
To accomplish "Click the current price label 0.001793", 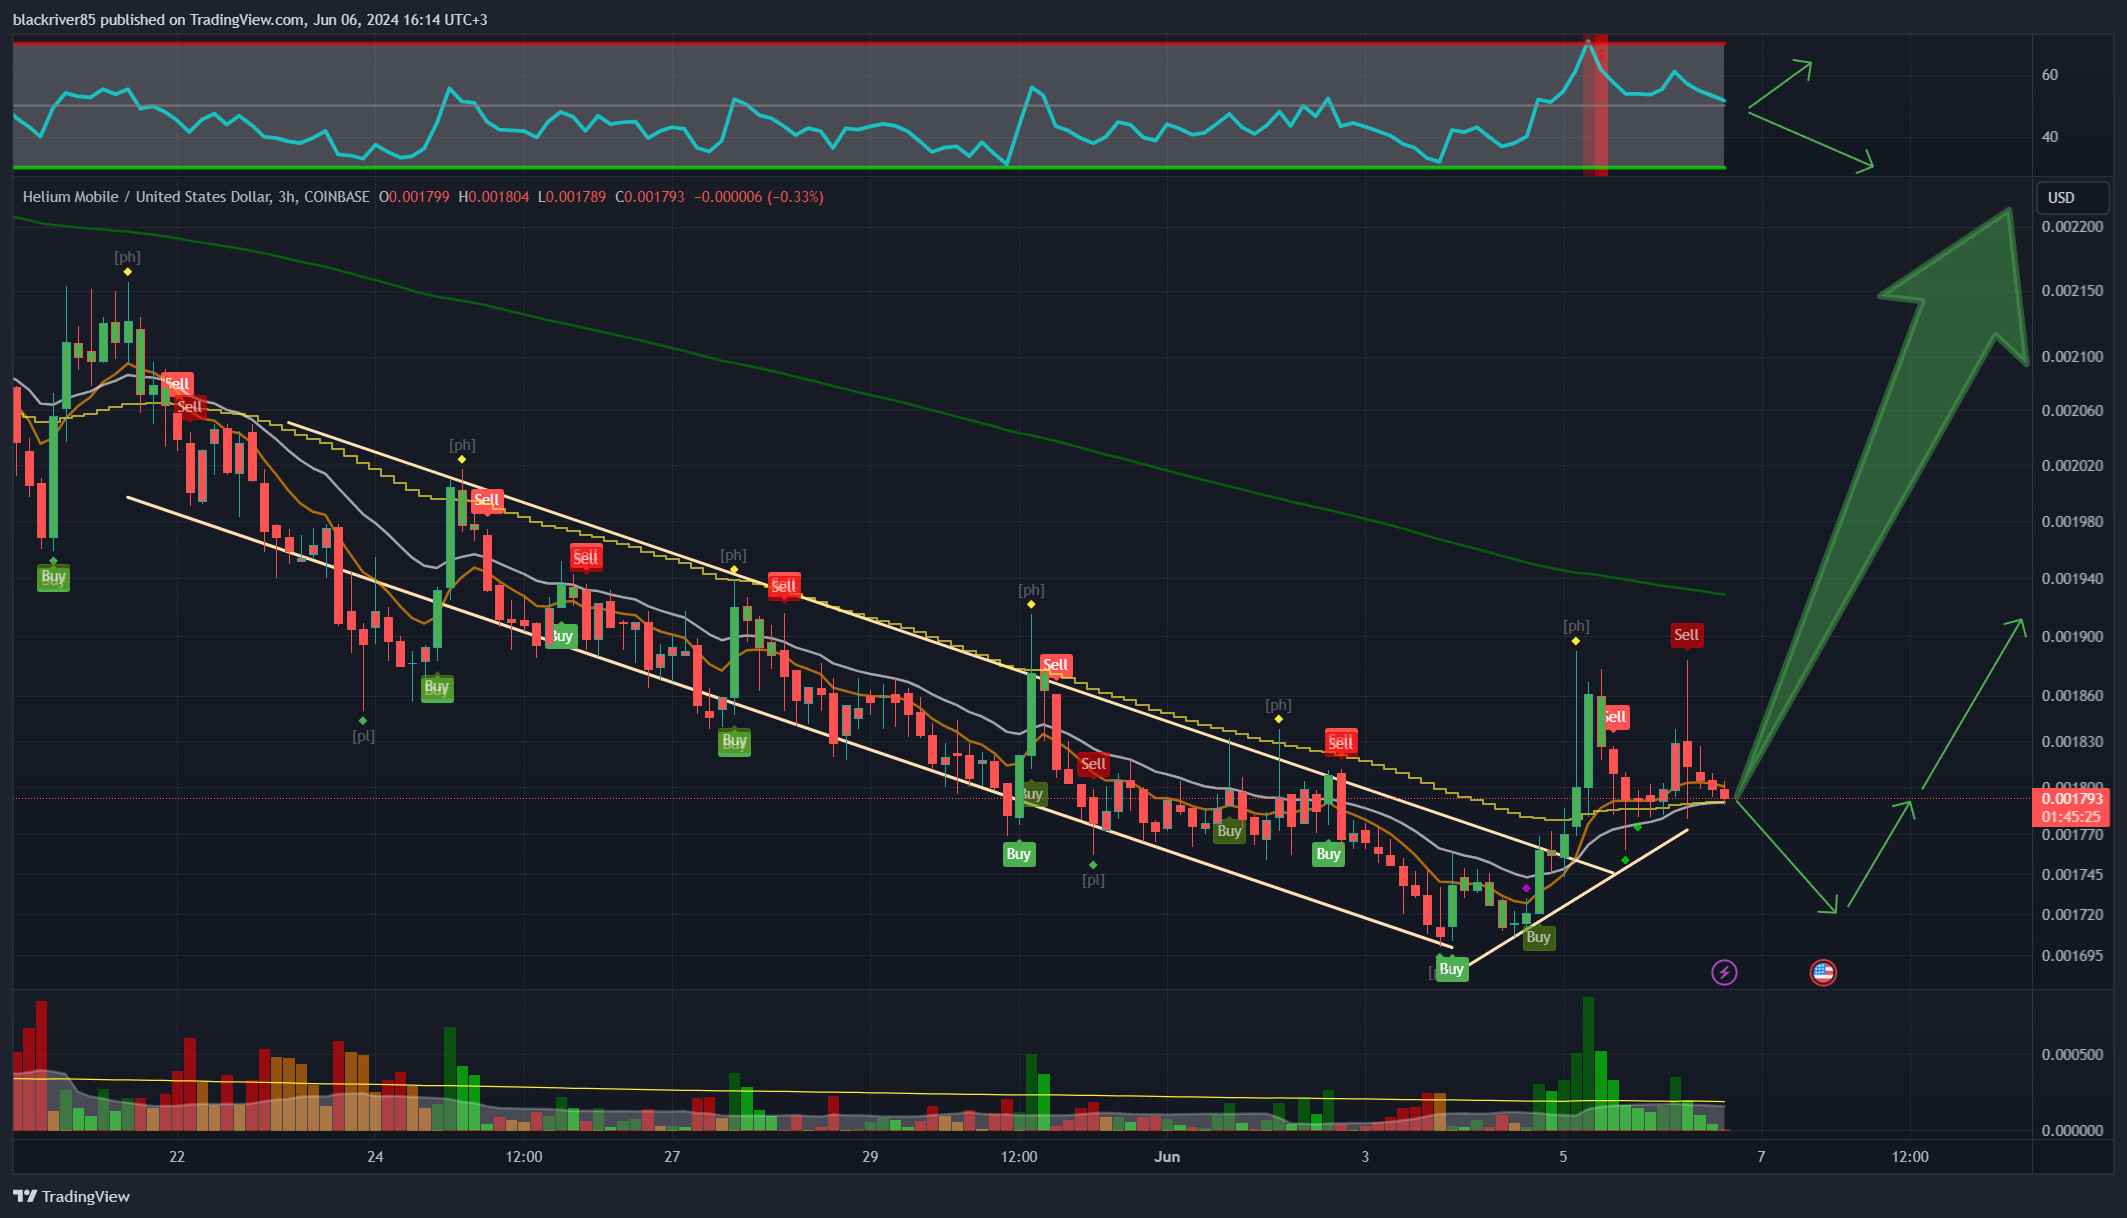I will [2071, 798].
